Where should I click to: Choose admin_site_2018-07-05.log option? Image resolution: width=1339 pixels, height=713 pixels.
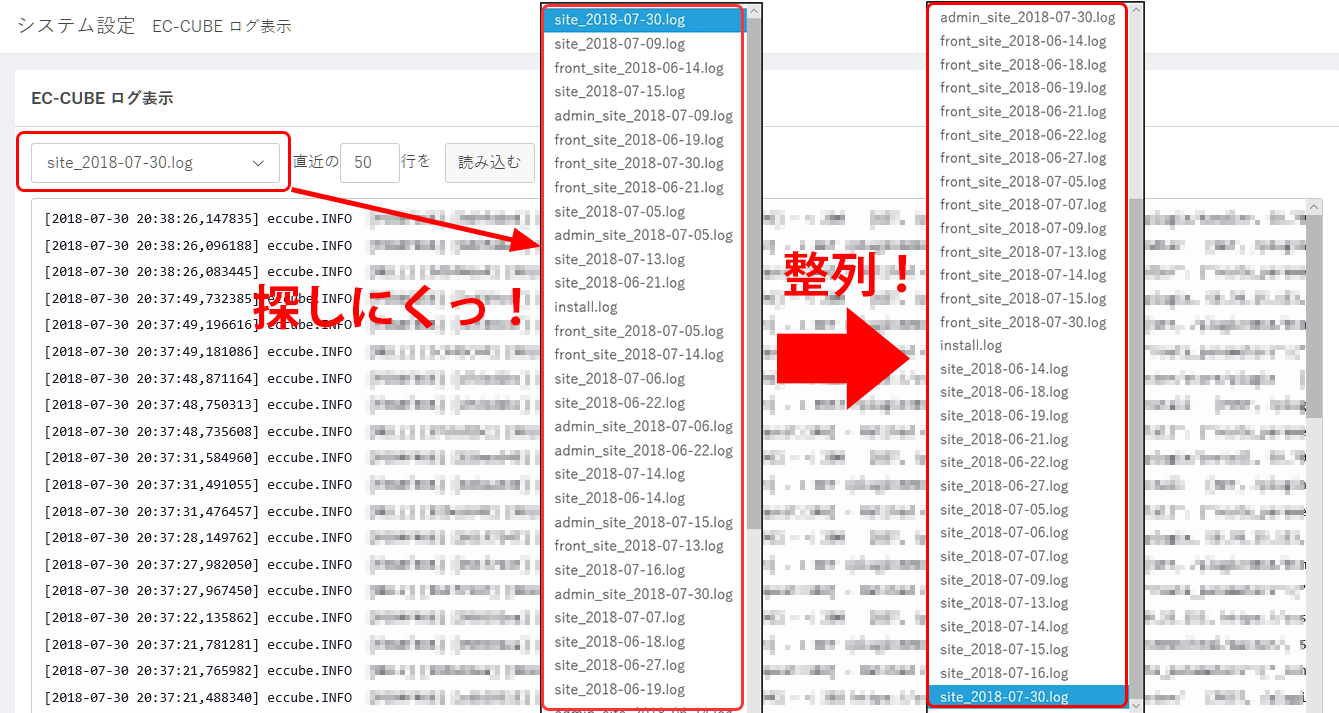point(644,235)
